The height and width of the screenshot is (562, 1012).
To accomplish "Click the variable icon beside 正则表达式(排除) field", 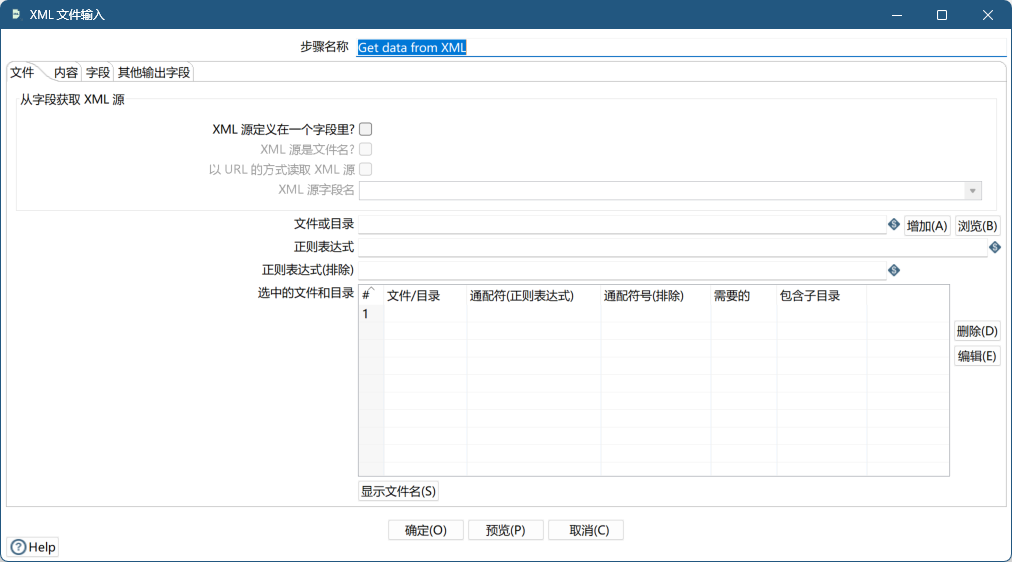I will (893, 270).
